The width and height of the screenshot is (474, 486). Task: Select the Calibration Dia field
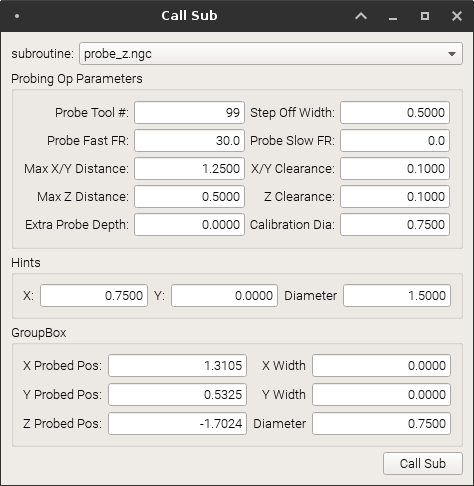[395, 224]
